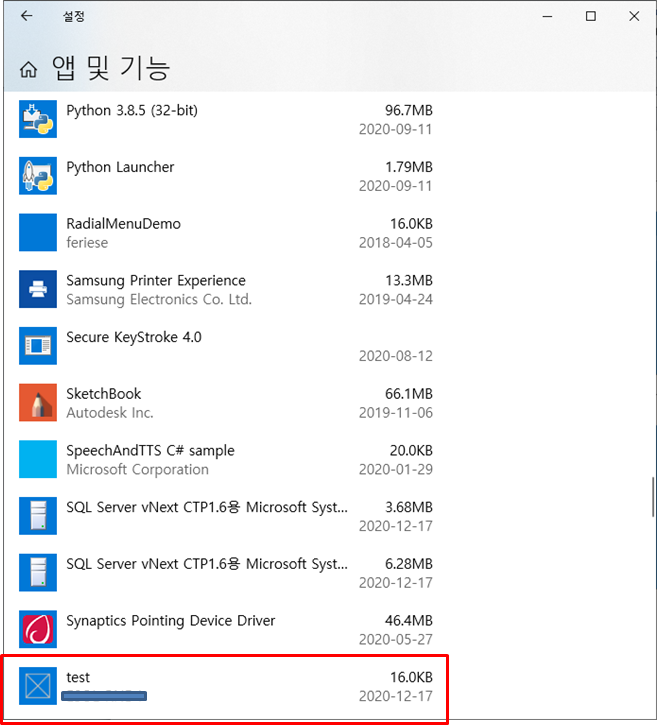
Task: Click the 2019-04-24 install date
Action: pyautogui.click(x=396, y=300)
